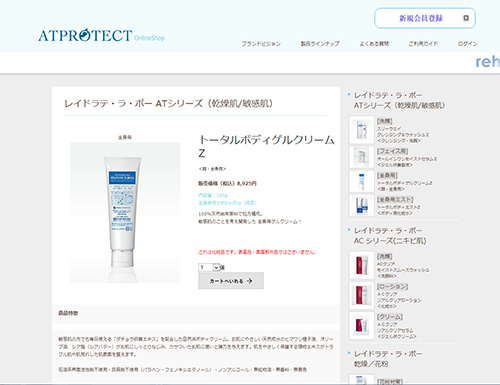Open the ブランドビジョン menu item

point(261,44)
